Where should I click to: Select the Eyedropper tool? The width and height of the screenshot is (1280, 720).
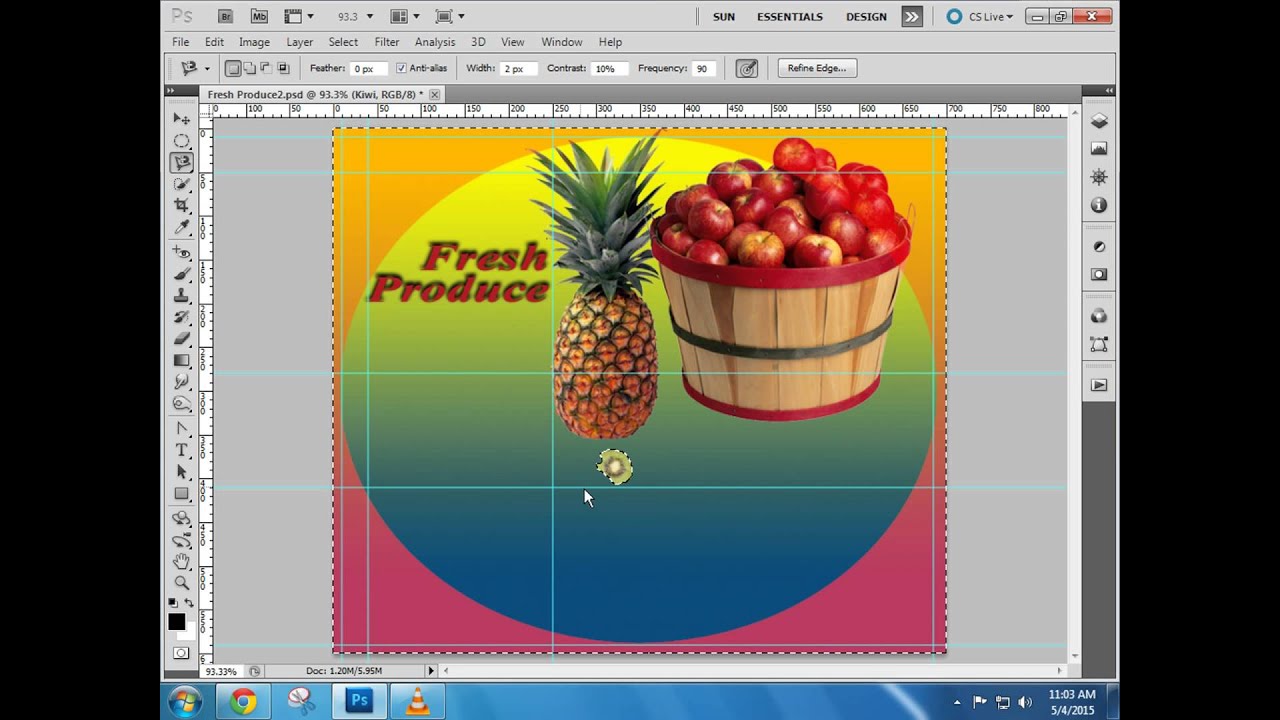coord(181,227)
